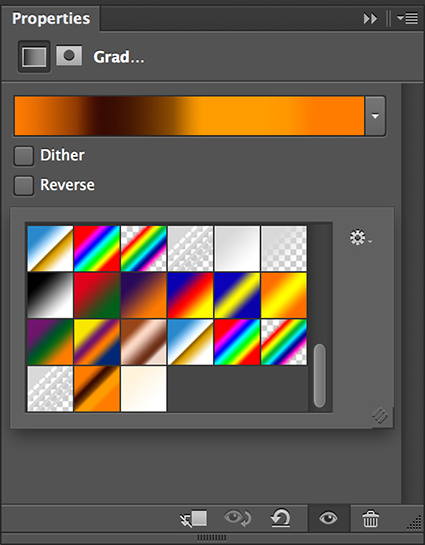Toggle layer visibility eye icon
Viewport: 425px width, 545px height.
click(328, 519)
